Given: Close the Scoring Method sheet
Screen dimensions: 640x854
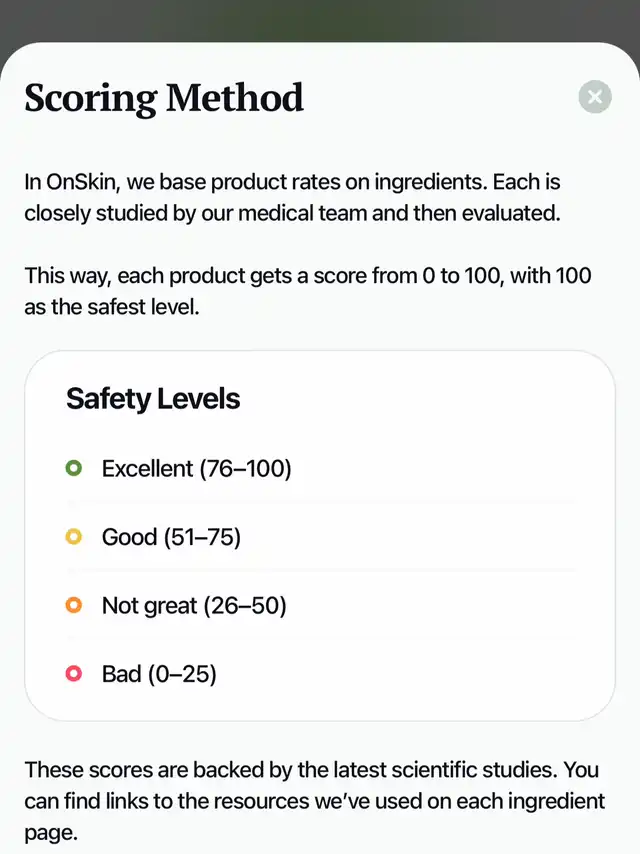Looking at the screenshot, I should pos(595,97).
